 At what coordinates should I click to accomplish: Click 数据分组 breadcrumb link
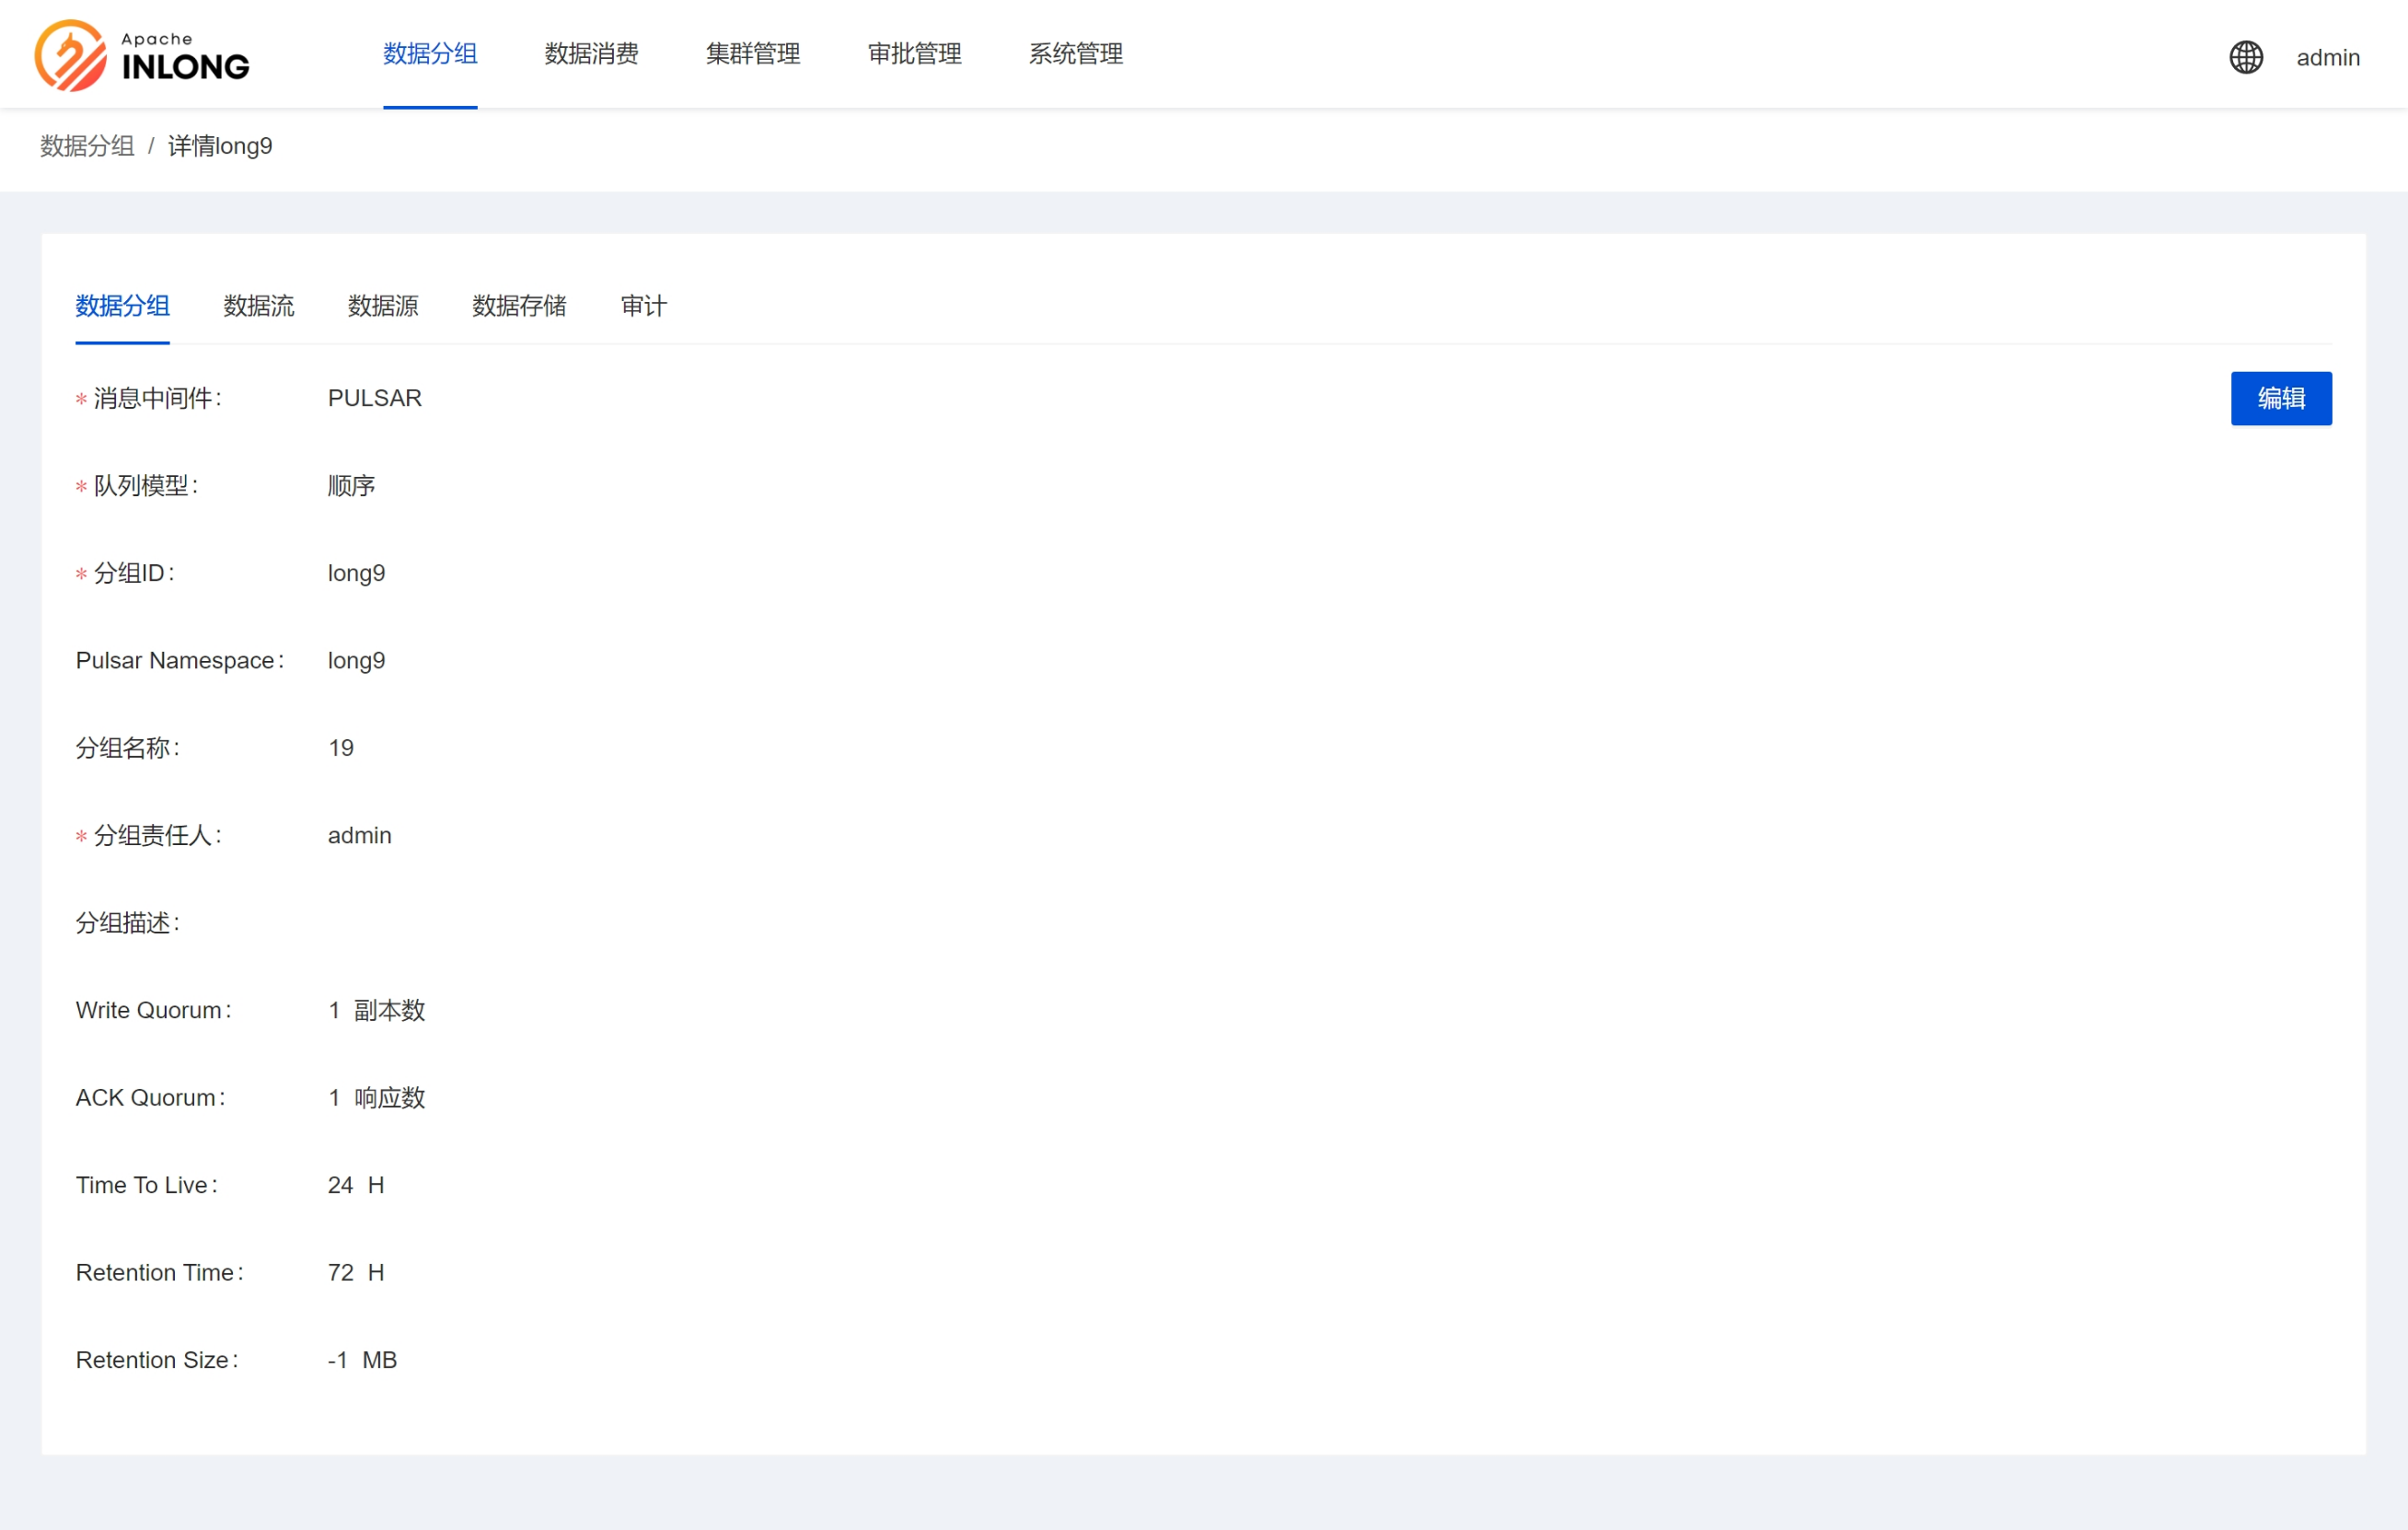point(87,146)
